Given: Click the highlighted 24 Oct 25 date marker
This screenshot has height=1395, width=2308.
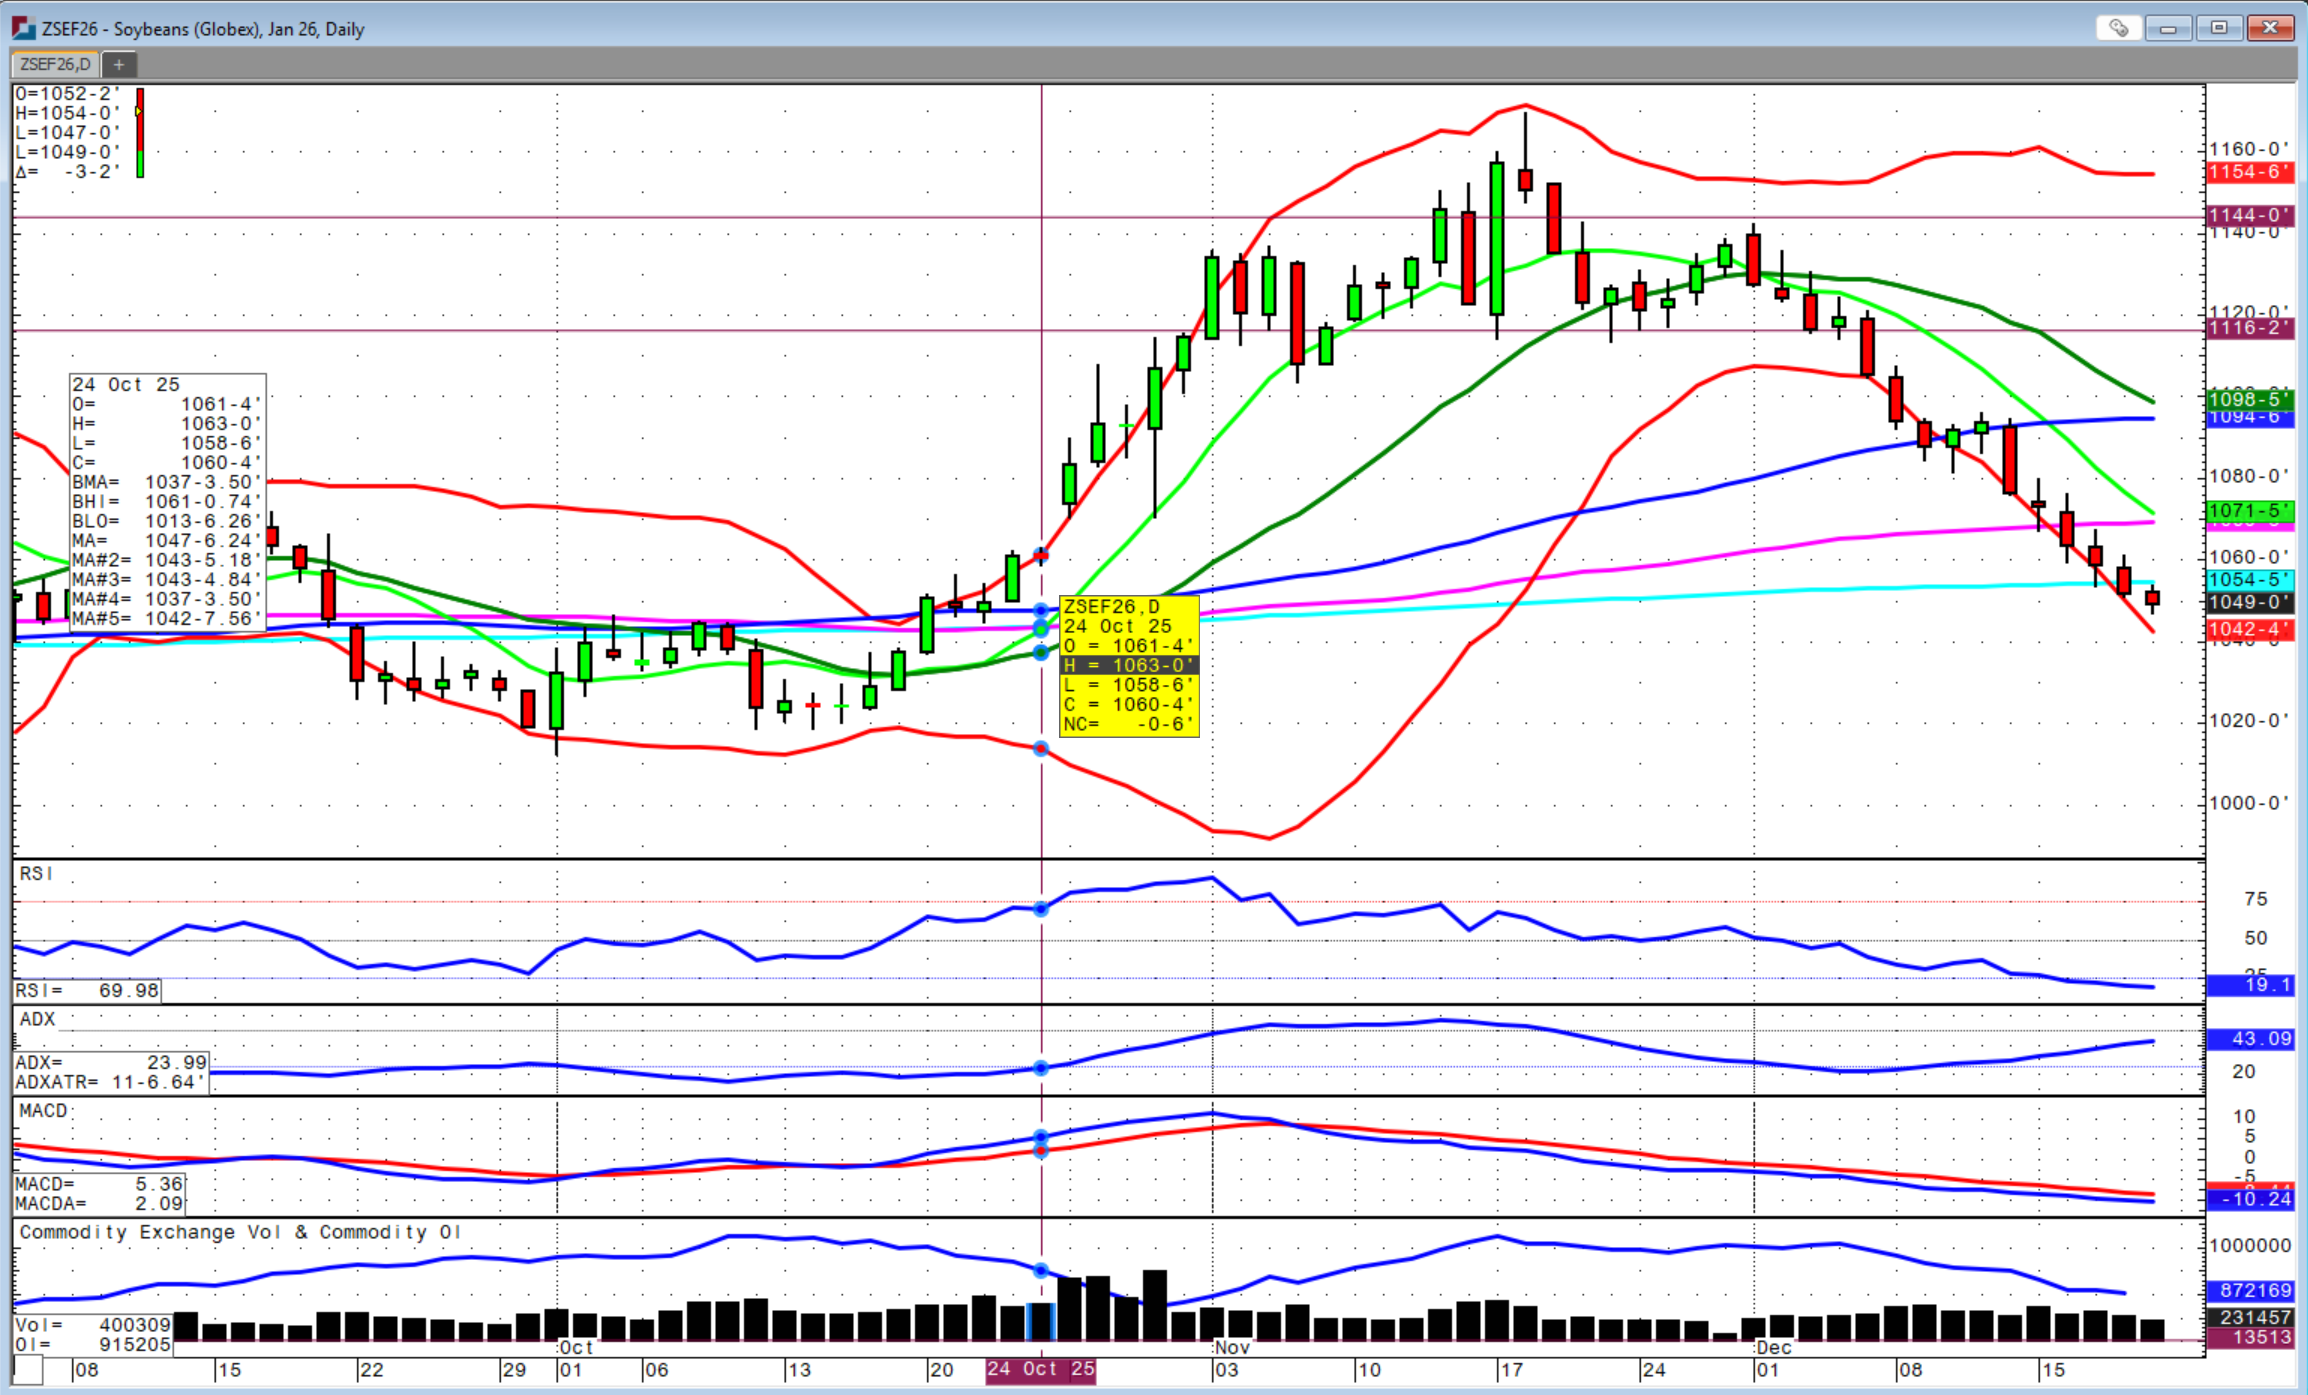Looking at the screenshot, I should pyautogui.click(x=1041, y=1369).
